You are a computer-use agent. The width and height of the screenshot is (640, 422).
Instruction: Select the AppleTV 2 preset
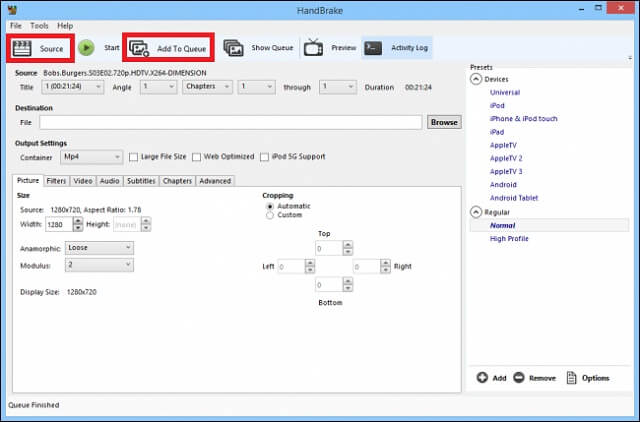click(x=506, y=158)
